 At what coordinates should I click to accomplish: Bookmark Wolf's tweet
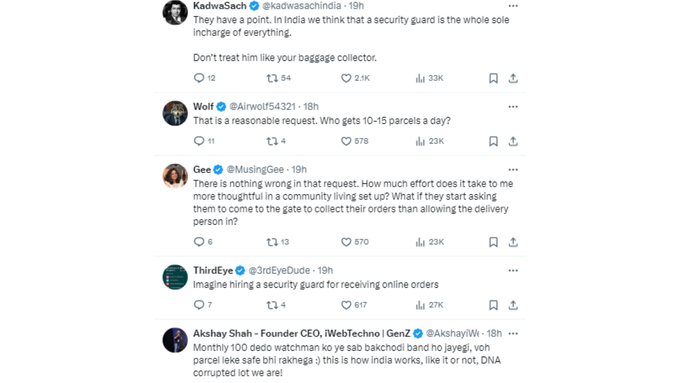click(x=493, y=141)
